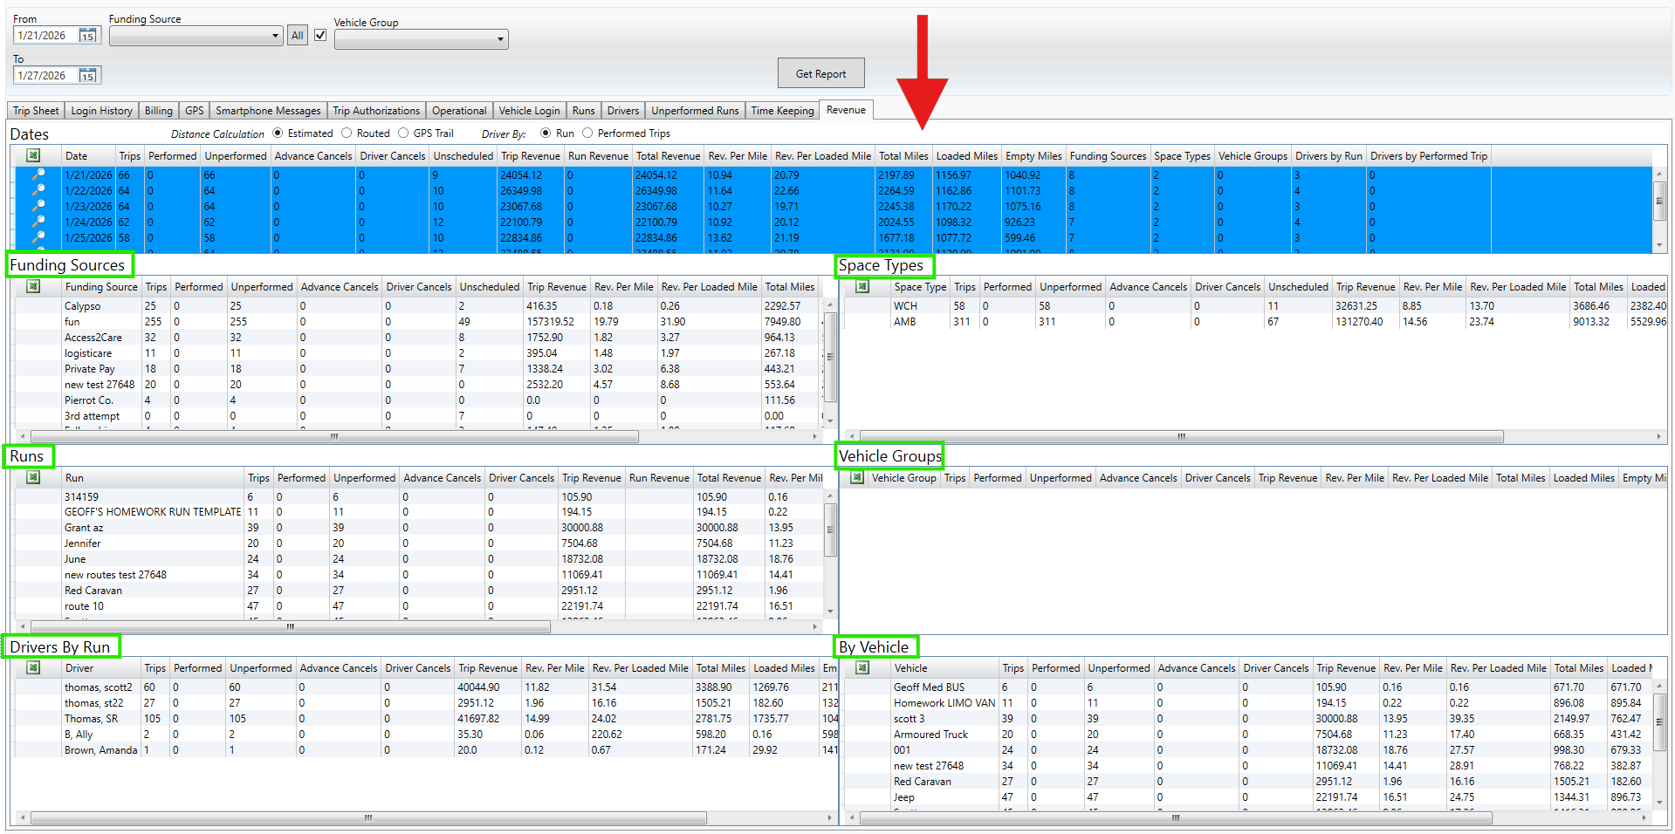1675x834 pixels.
Task: Open the Unperformed Runs tab
Action: 695,111
